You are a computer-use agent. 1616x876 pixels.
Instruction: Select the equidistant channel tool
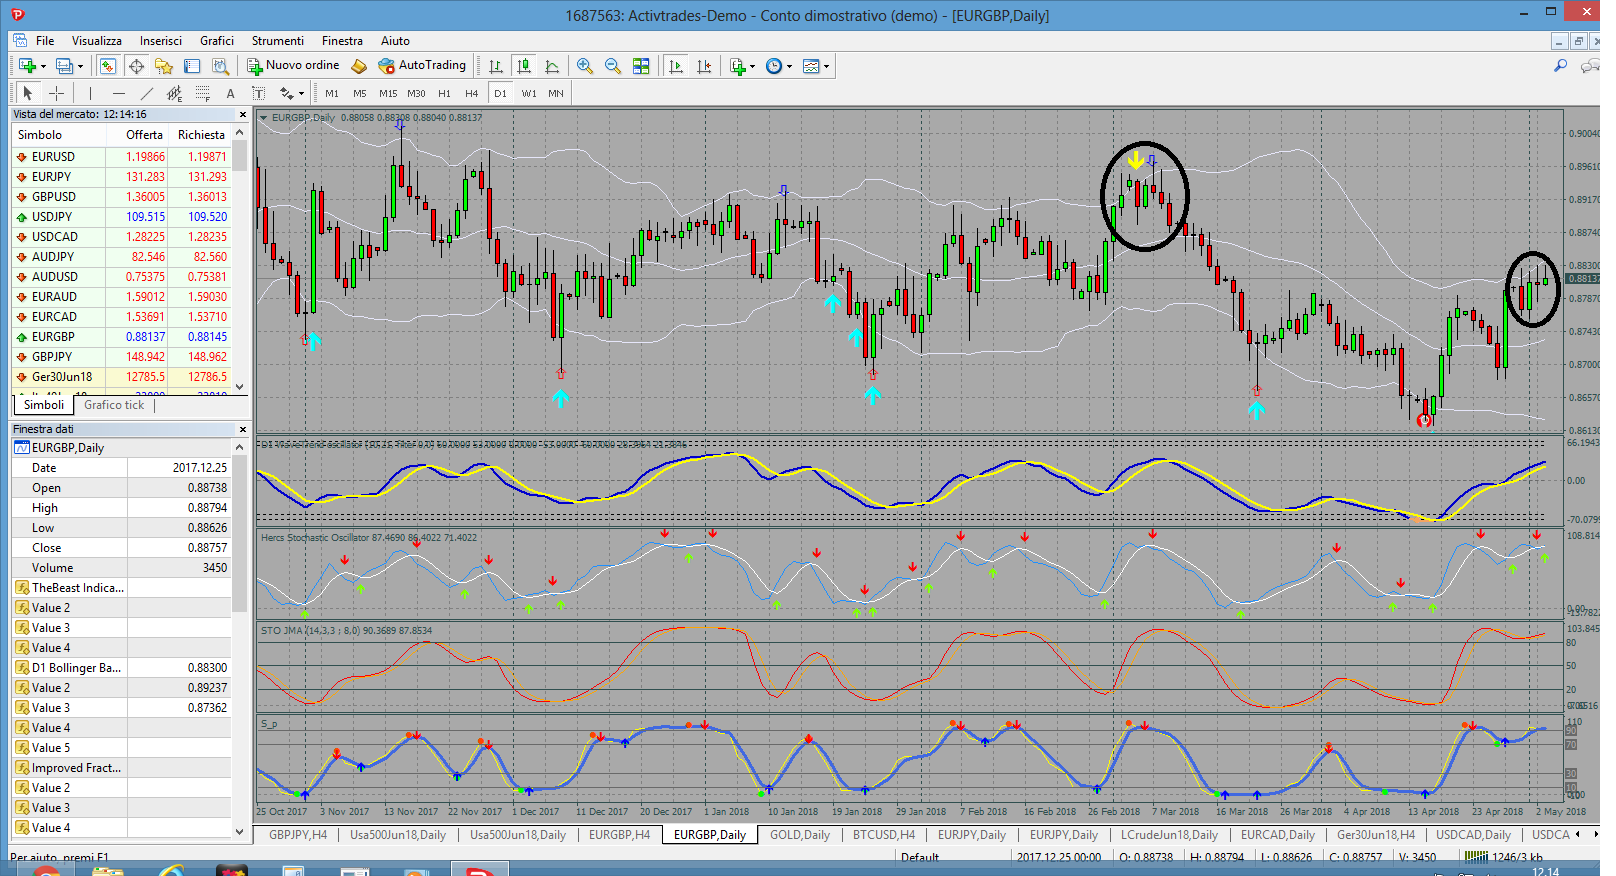pos(174,93)
